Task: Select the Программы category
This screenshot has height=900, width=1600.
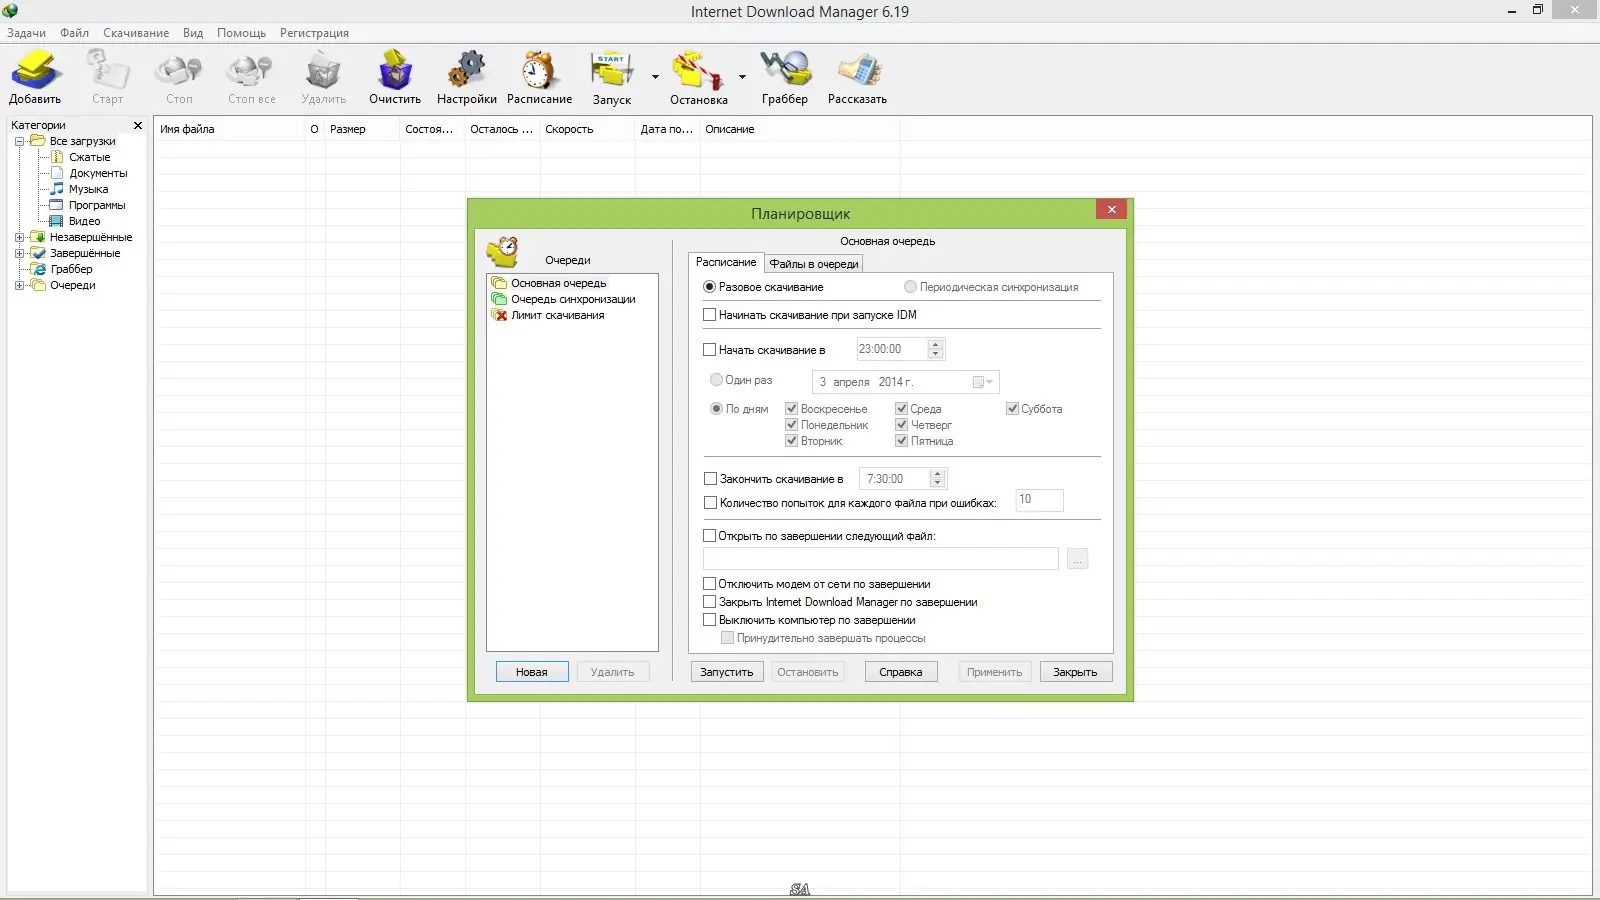Action: (97, 205)
